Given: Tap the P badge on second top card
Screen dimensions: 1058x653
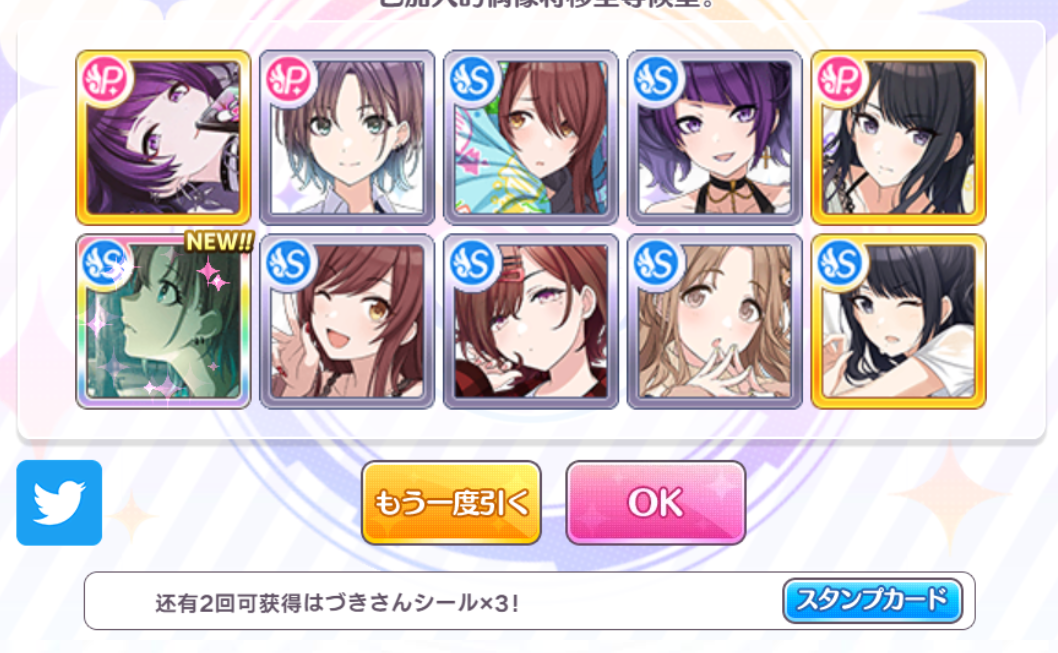Looking at the screenshot, I should tap(290, 80).
